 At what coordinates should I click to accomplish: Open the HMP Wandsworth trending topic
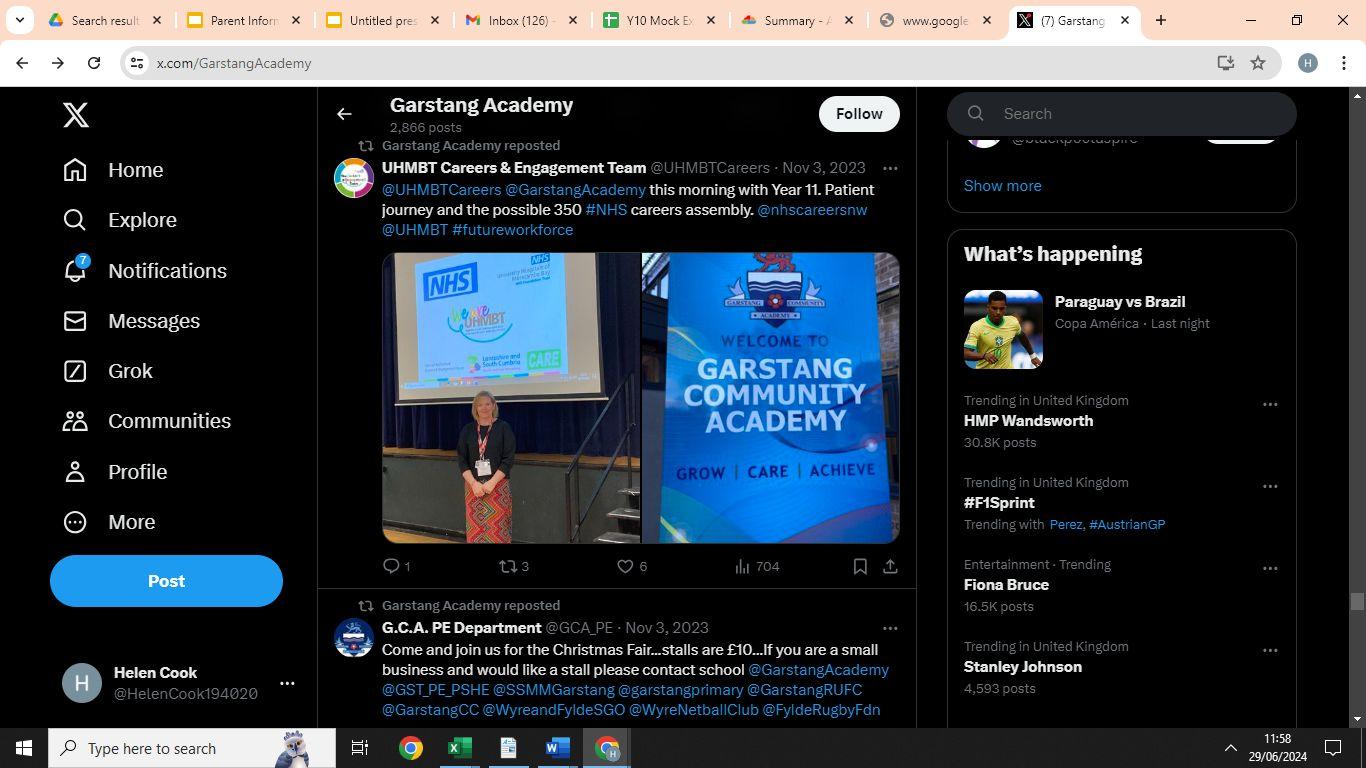[x=1028, y=421]
